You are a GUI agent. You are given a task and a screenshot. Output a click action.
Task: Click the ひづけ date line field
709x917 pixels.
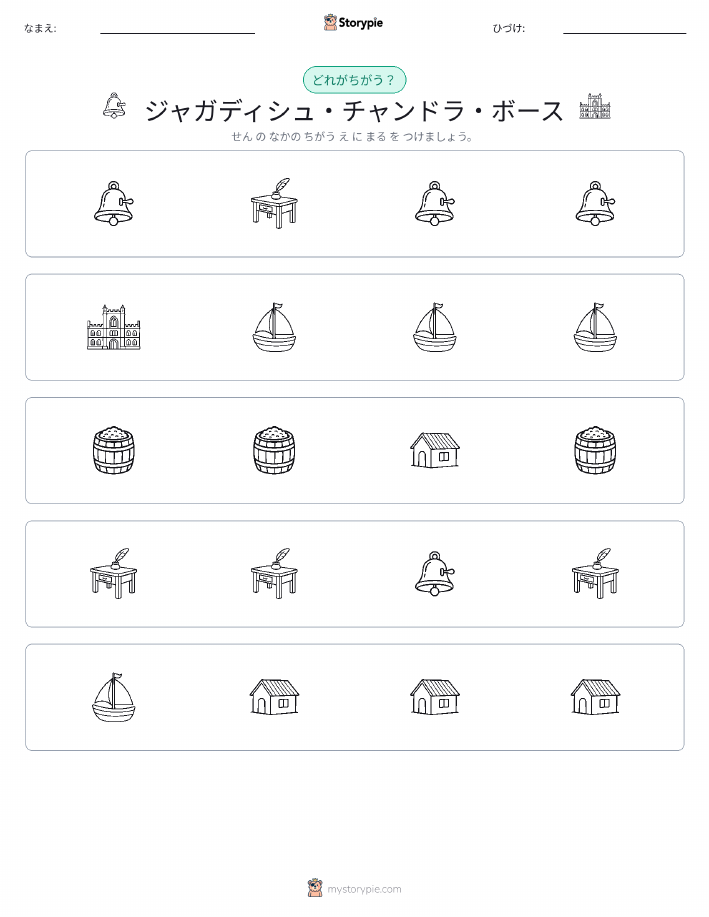tap(624, 28)
